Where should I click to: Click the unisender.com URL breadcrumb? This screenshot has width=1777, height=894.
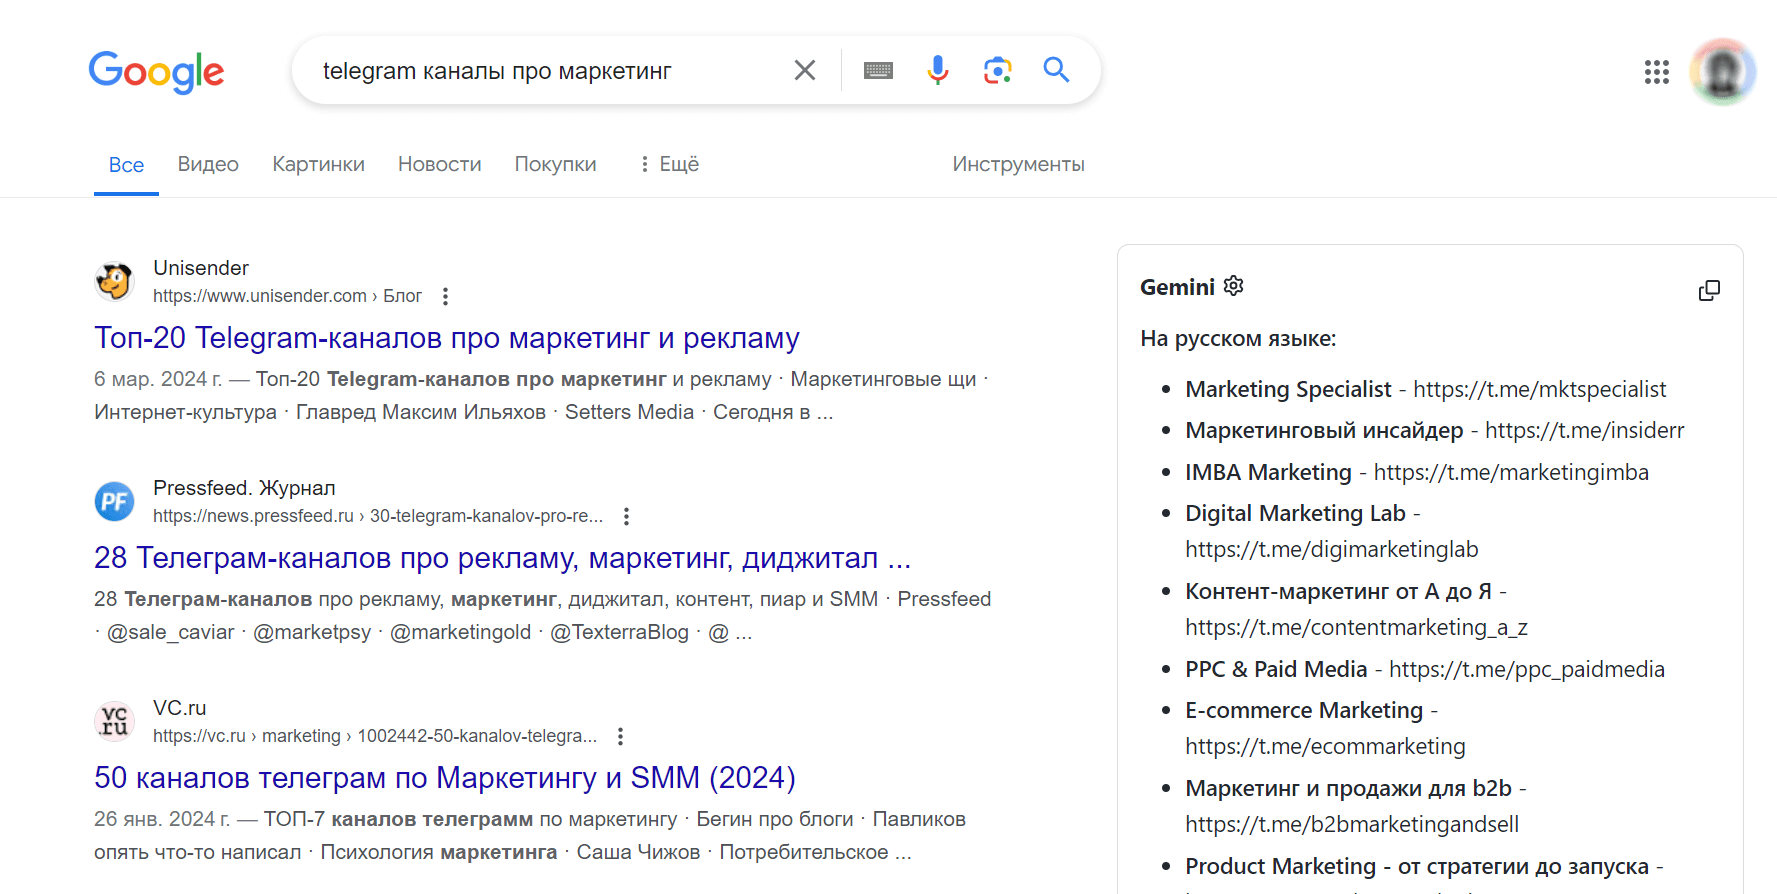tap(287, 296)
